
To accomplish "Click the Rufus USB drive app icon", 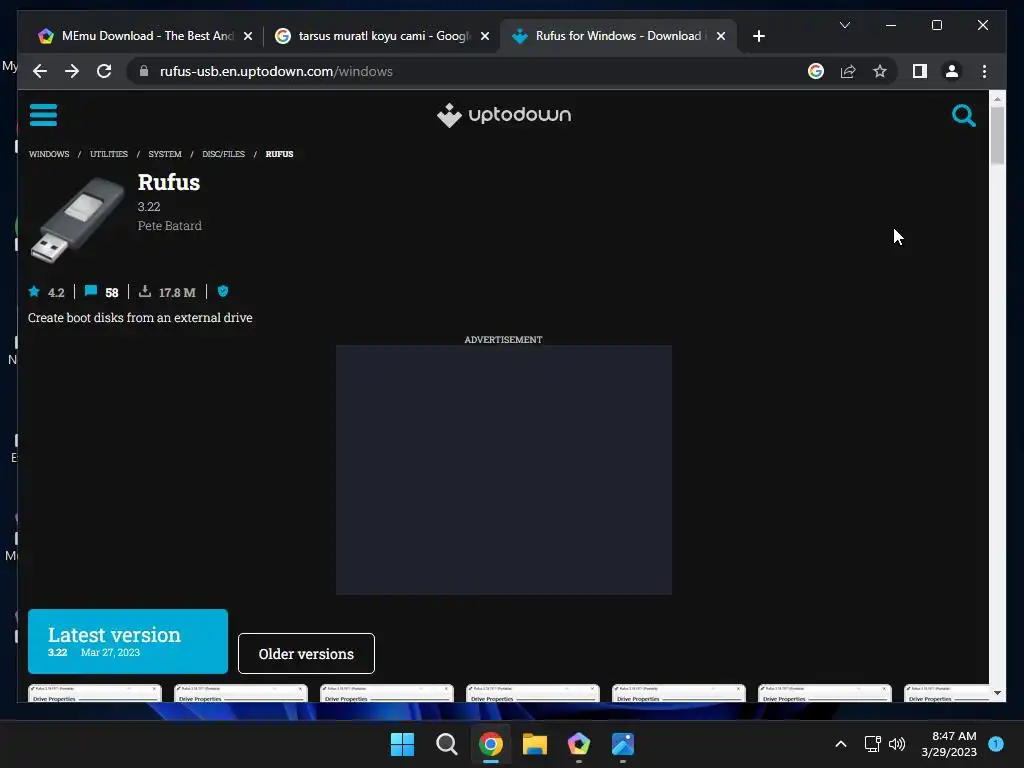I will [77, 219].
